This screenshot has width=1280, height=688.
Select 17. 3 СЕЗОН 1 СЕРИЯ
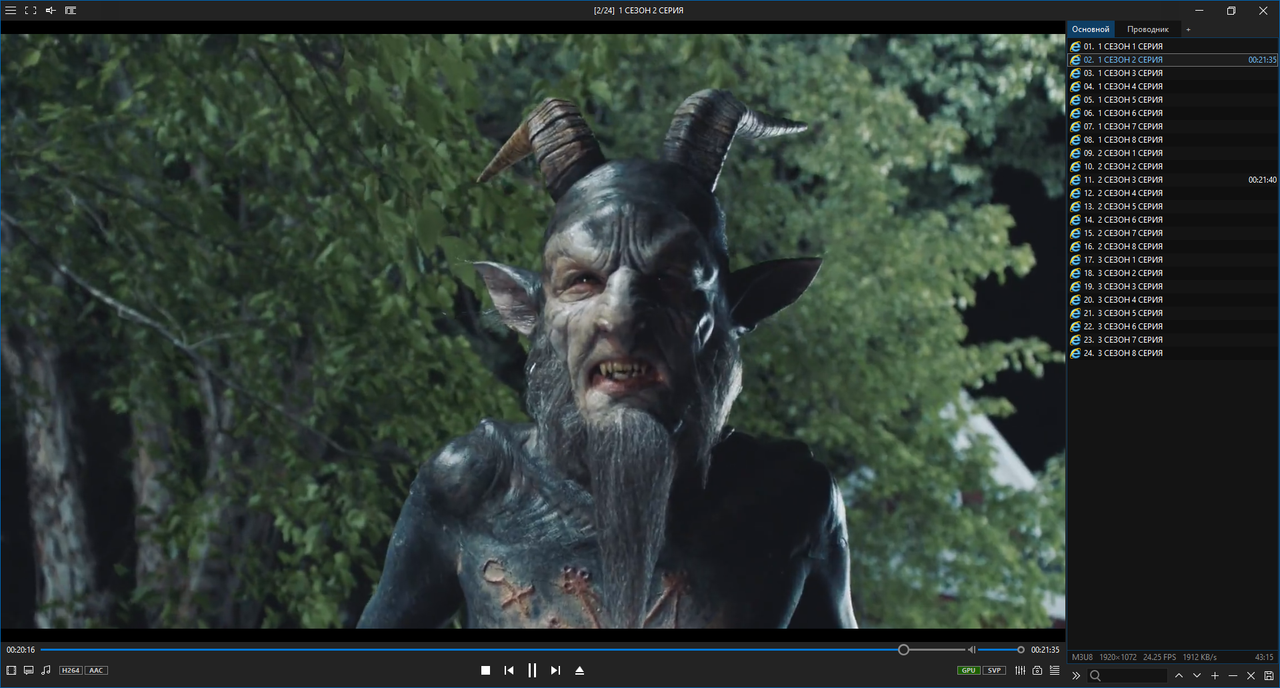[1173, 260]
